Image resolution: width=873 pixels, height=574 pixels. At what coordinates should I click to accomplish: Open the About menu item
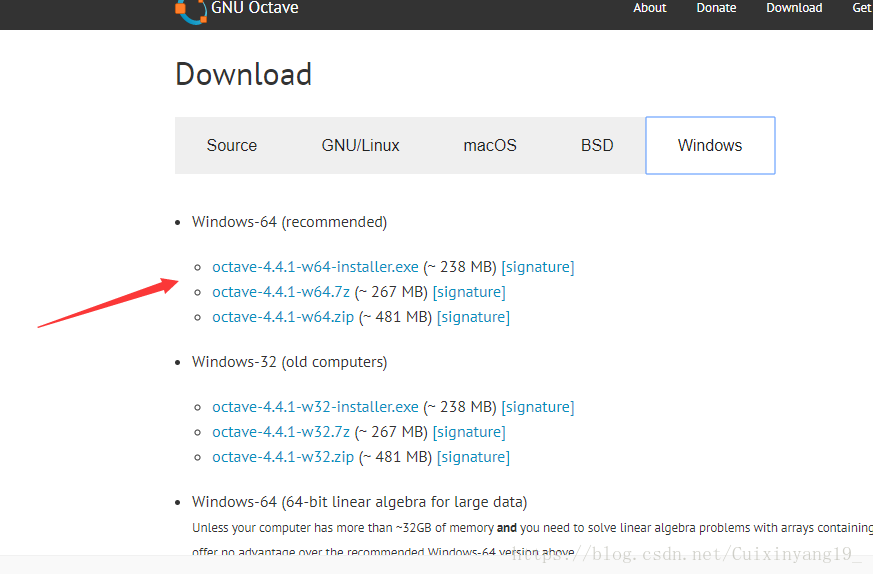[x=649, y=8]
